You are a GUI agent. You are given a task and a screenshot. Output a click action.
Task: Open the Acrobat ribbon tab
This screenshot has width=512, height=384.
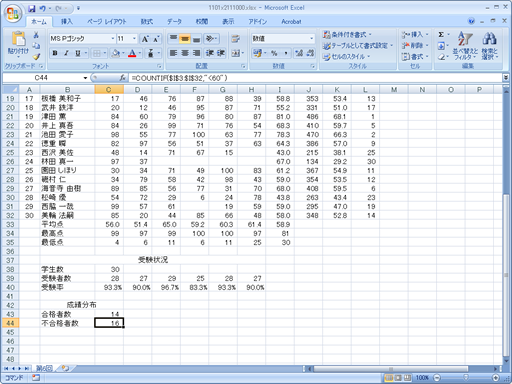pos(291,22)
